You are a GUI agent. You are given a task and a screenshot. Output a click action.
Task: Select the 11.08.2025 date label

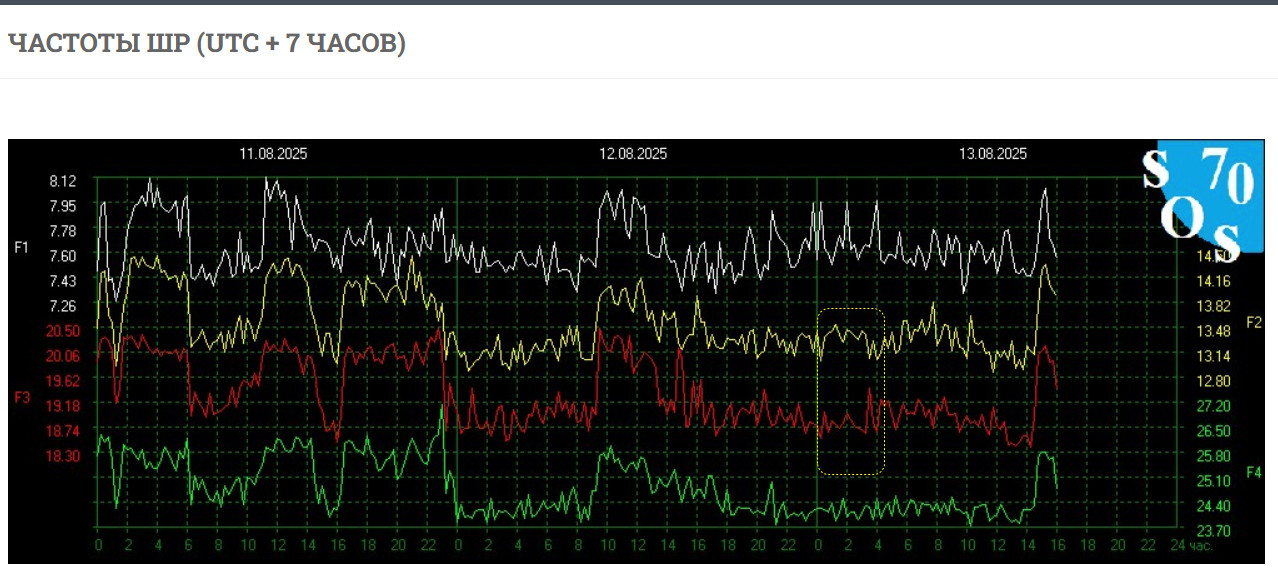point(273,154)
